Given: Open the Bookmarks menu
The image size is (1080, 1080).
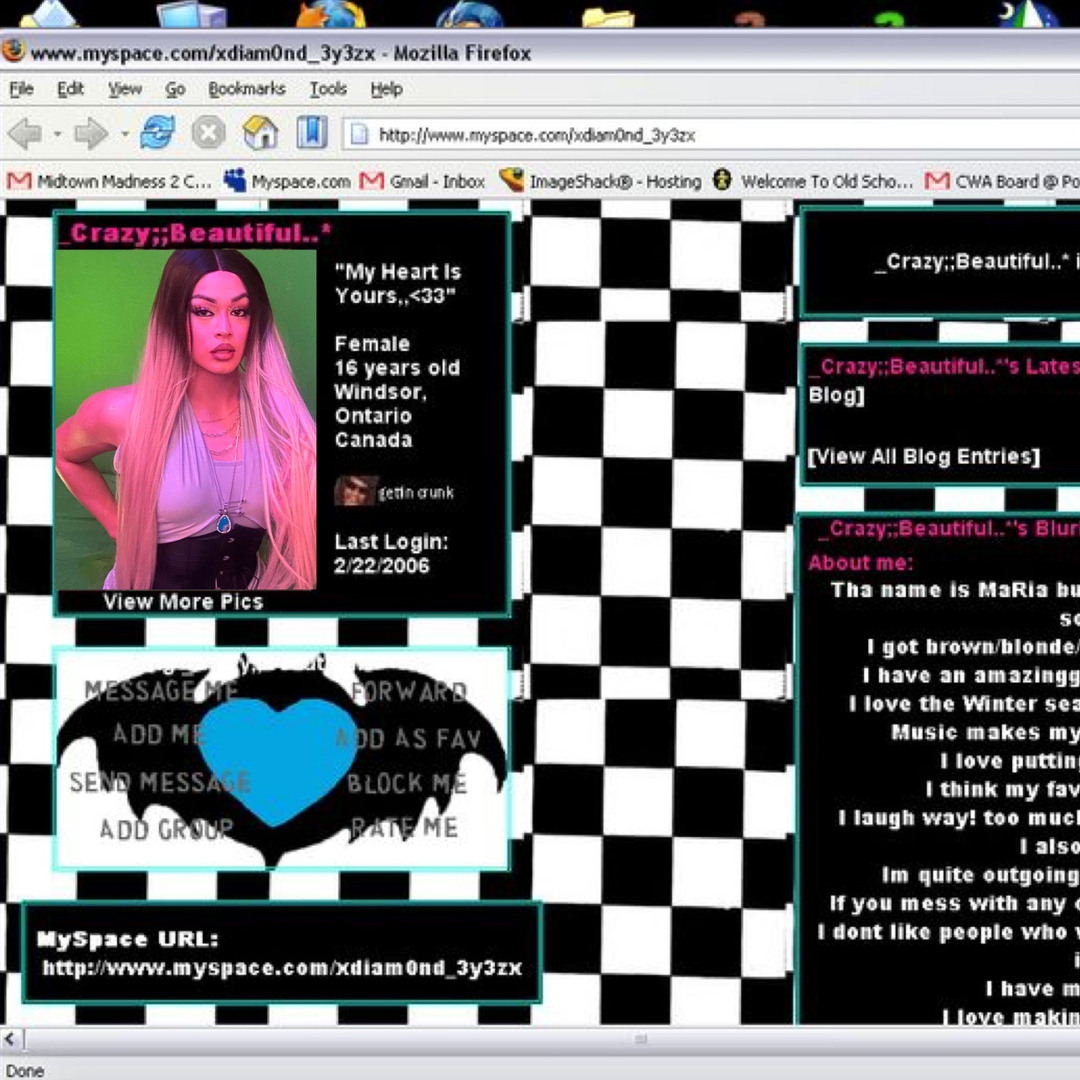Looking at the screenshot, I should click(x=246, y=89).
